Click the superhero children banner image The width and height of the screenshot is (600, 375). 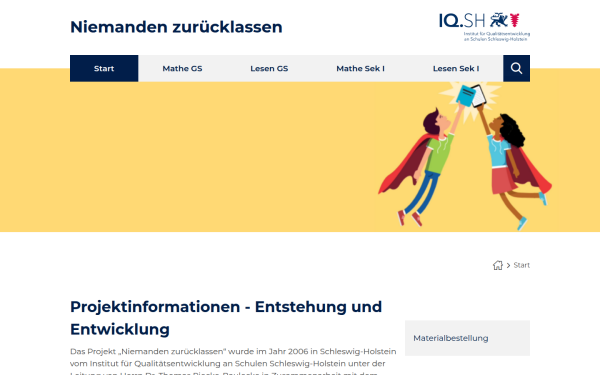466,157
